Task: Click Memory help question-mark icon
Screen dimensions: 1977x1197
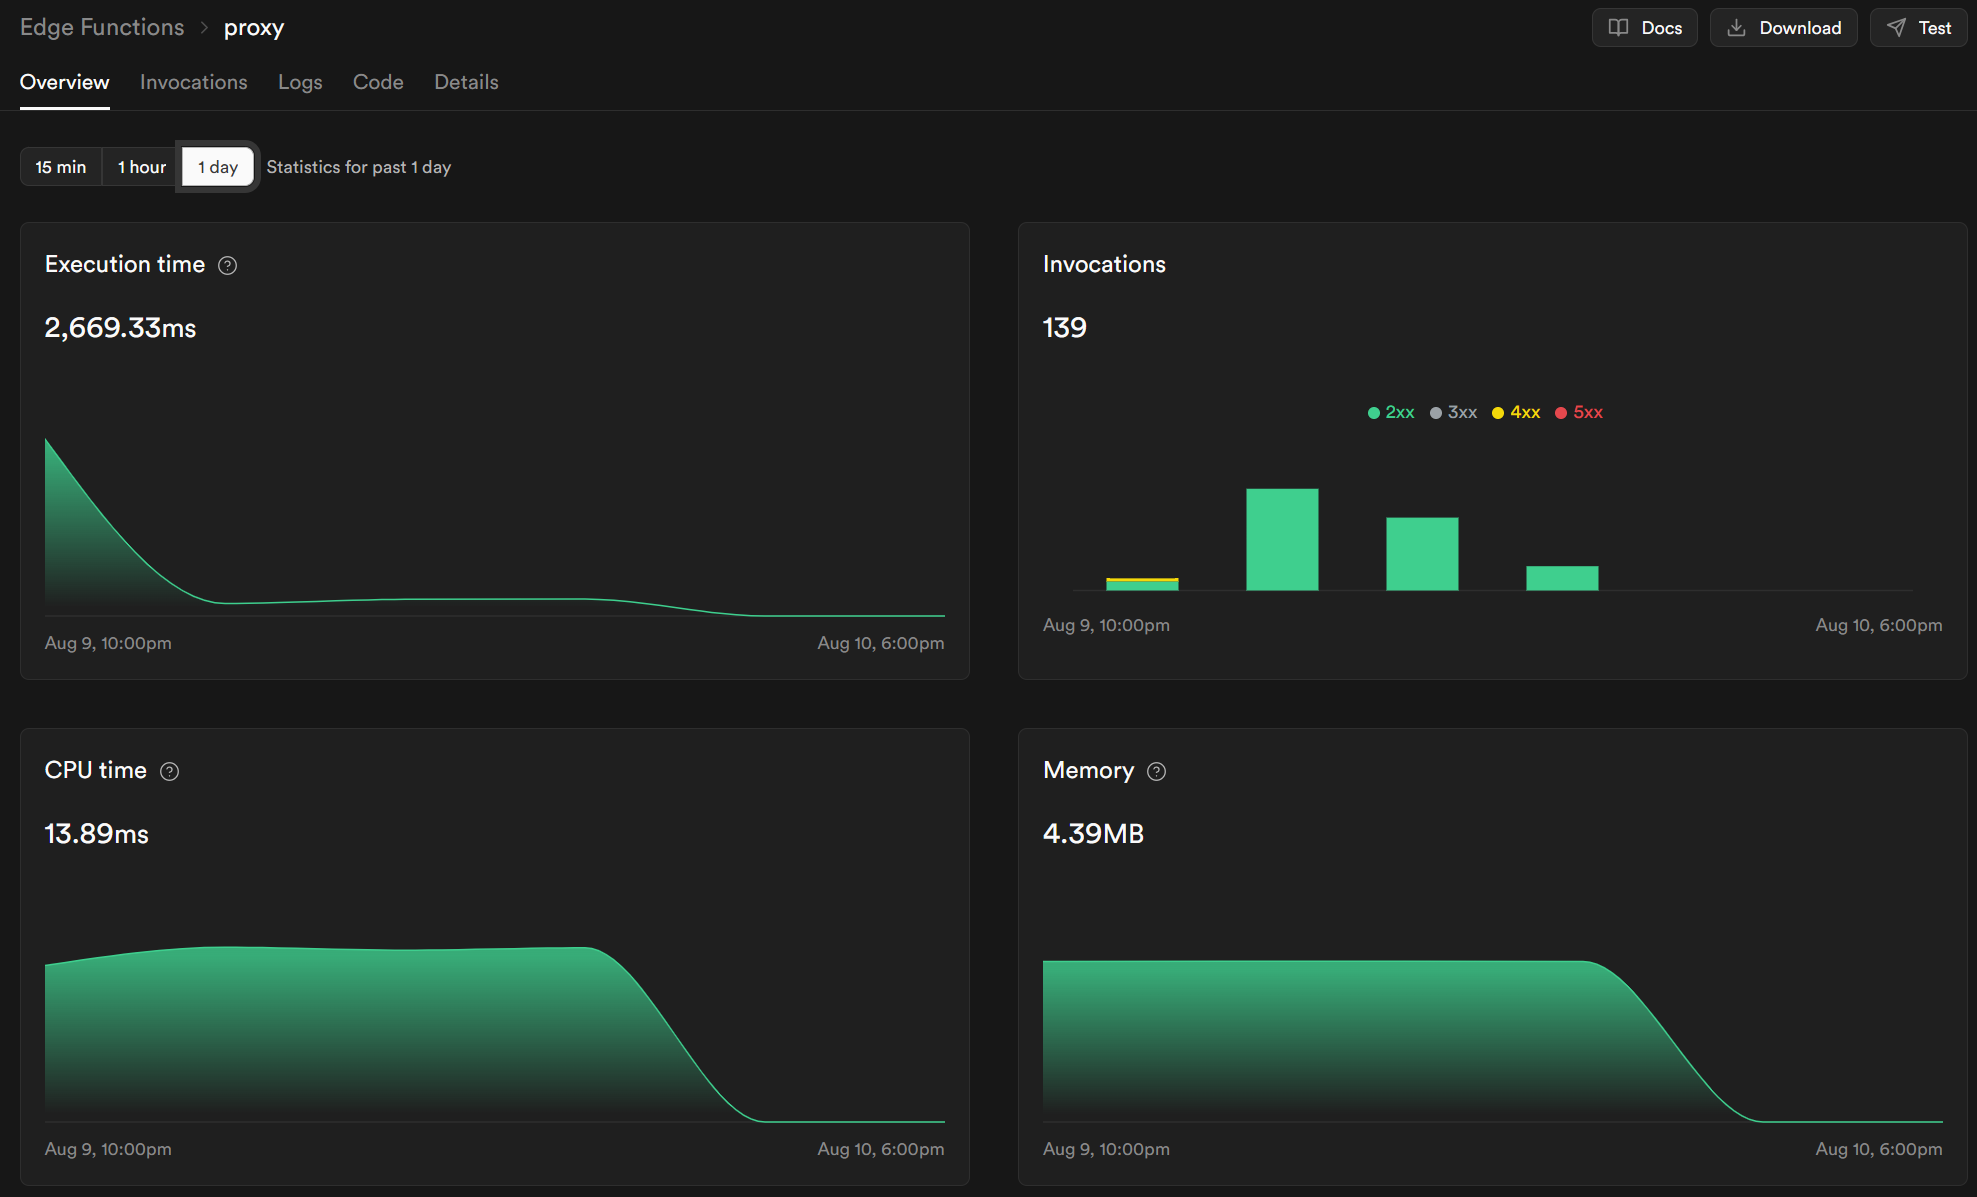Action: tap(1157, 771)
